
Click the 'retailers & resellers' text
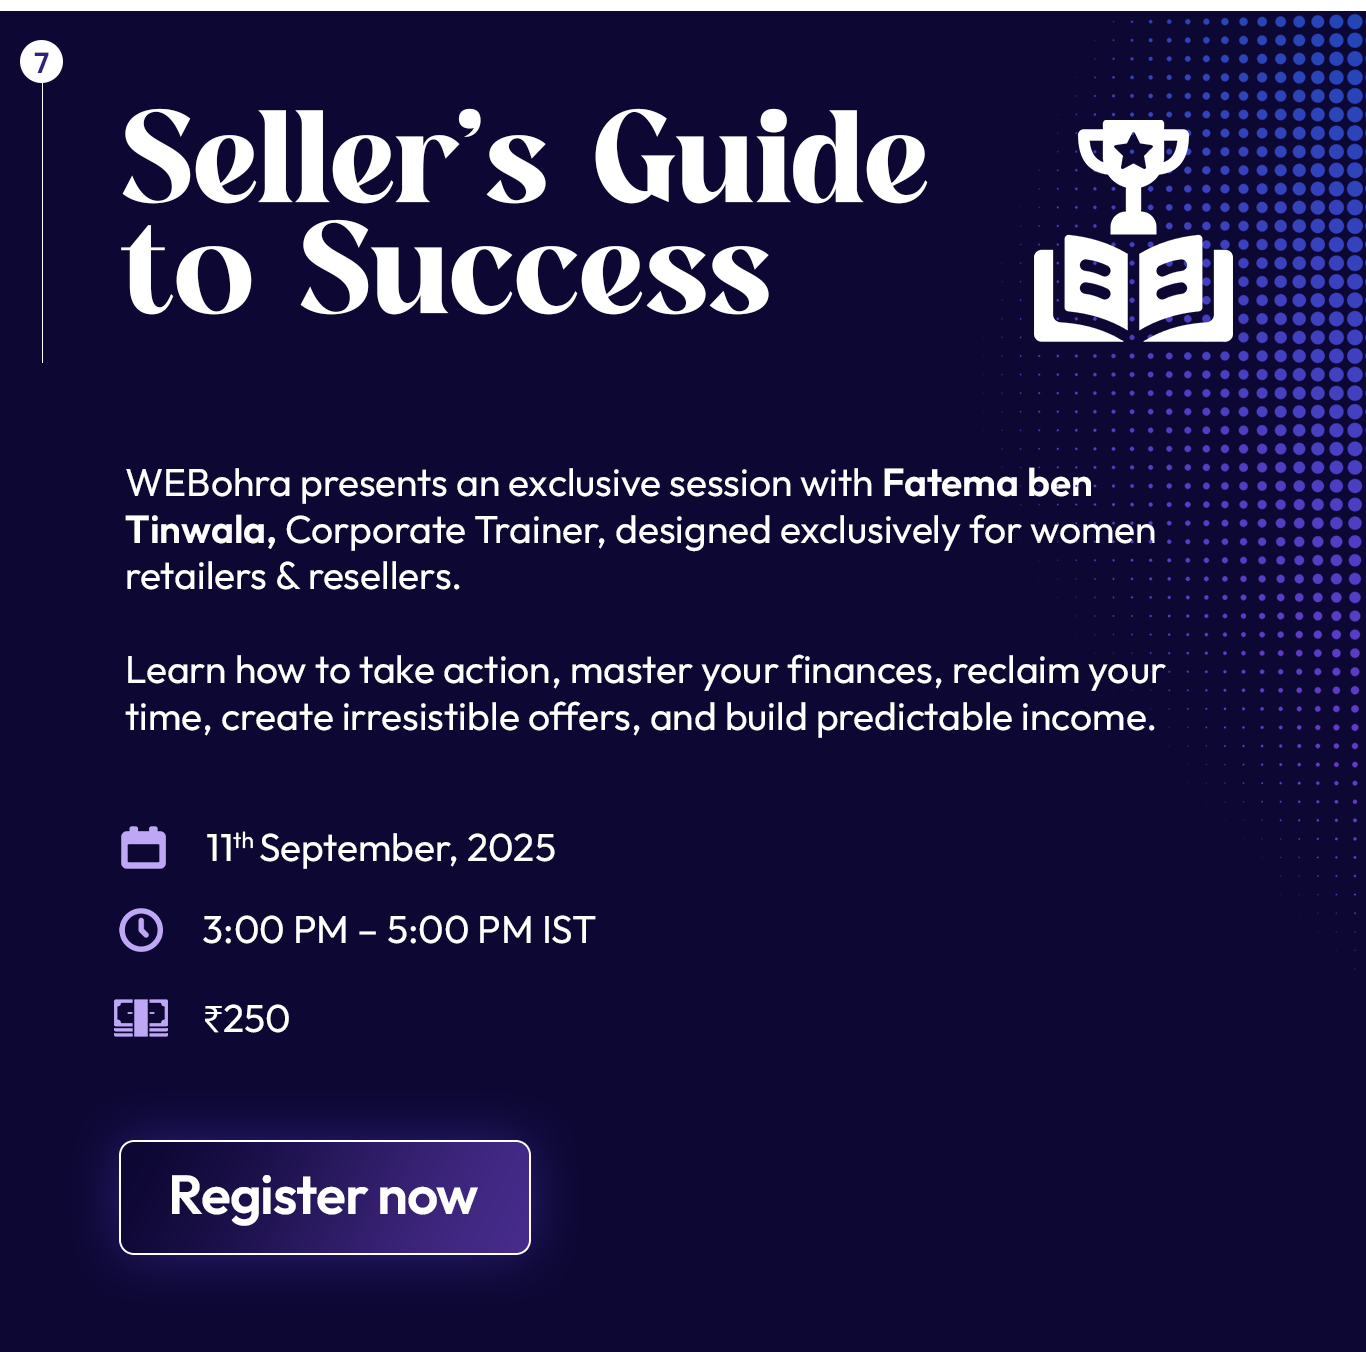(292, 577)
